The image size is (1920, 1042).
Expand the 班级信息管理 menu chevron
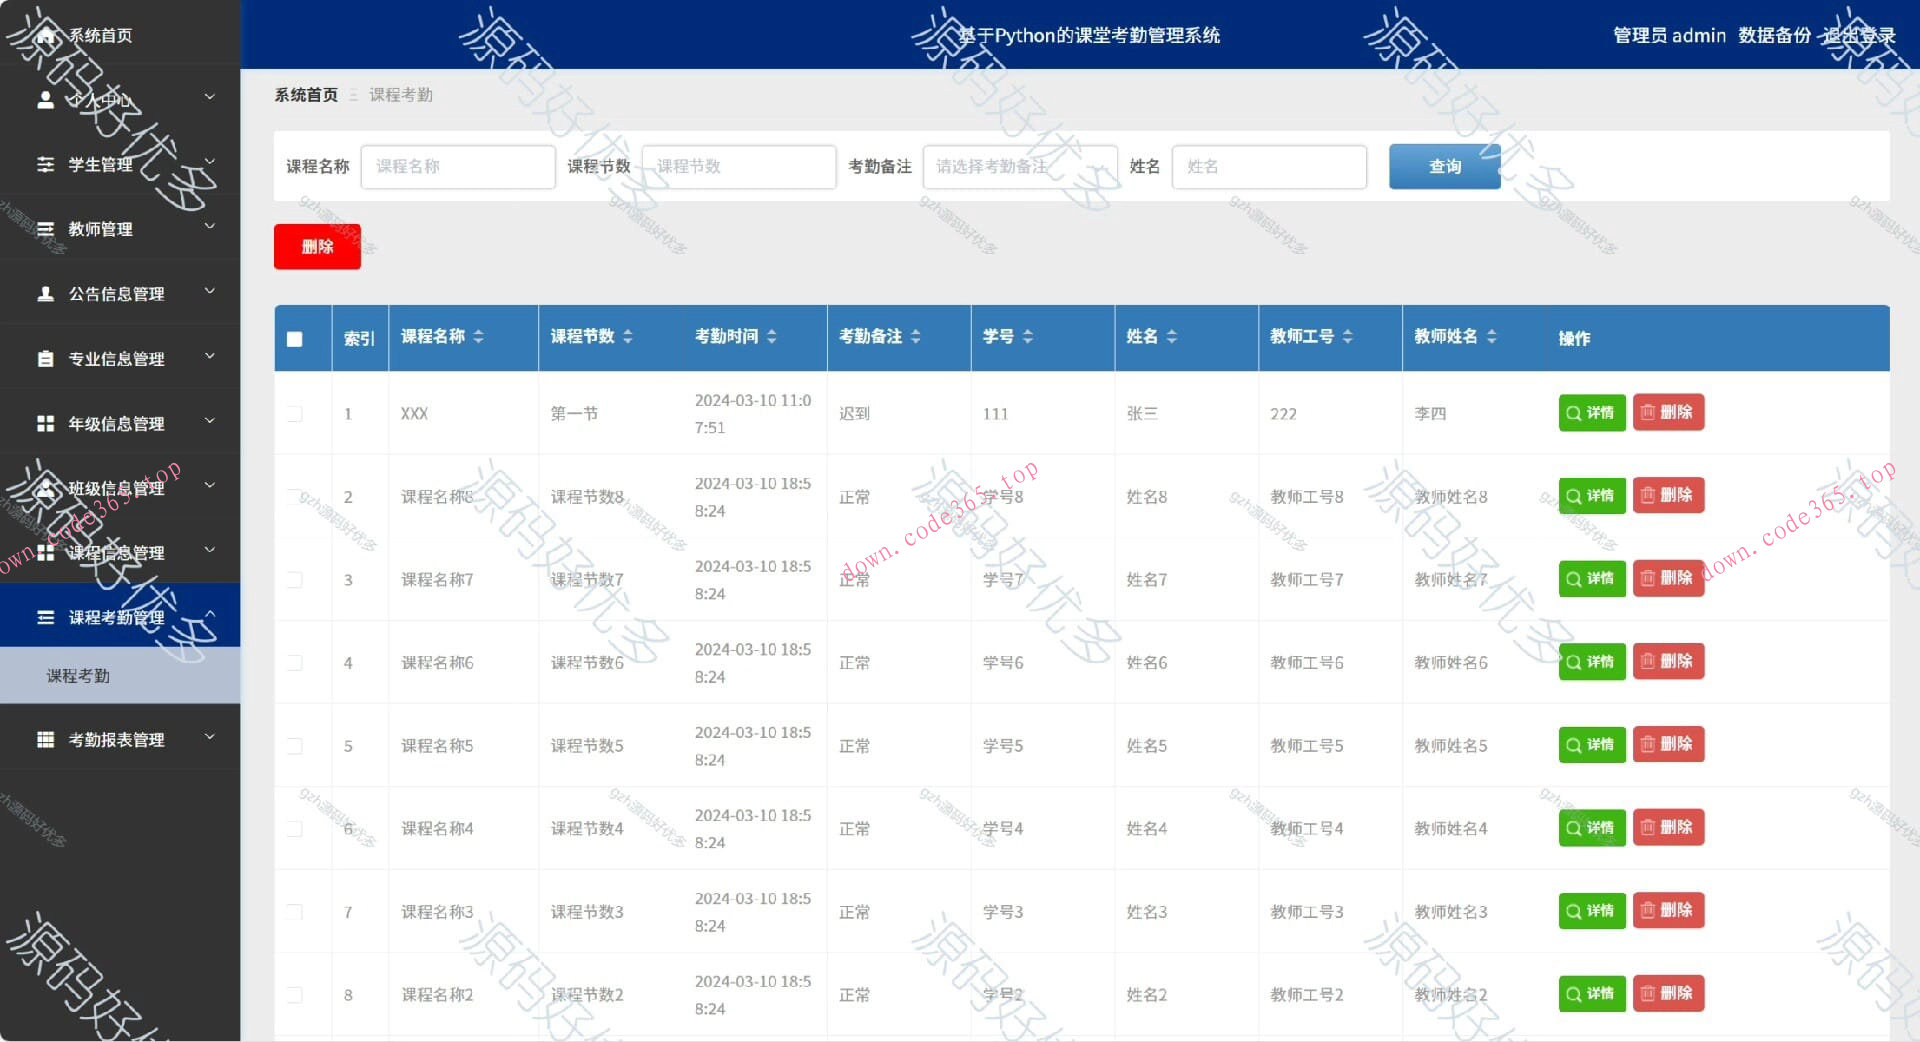pos(209,484)
